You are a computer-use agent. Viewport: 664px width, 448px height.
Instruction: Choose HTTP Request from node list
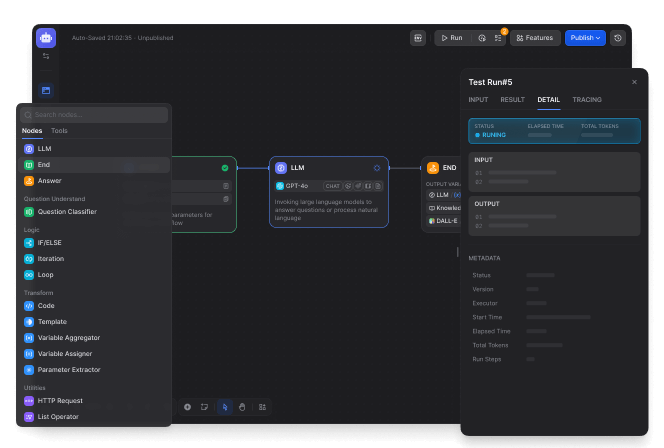click(x=58, y=401)
